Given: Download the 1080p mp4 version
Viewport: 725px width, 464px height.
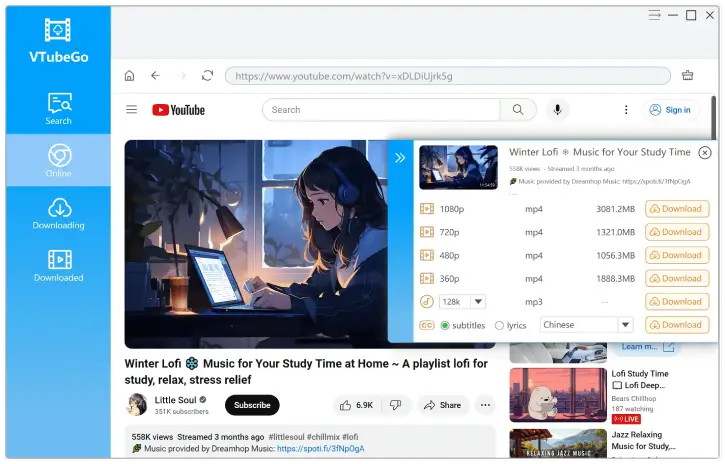Looking at the screenshot, I should click(677, 209).
